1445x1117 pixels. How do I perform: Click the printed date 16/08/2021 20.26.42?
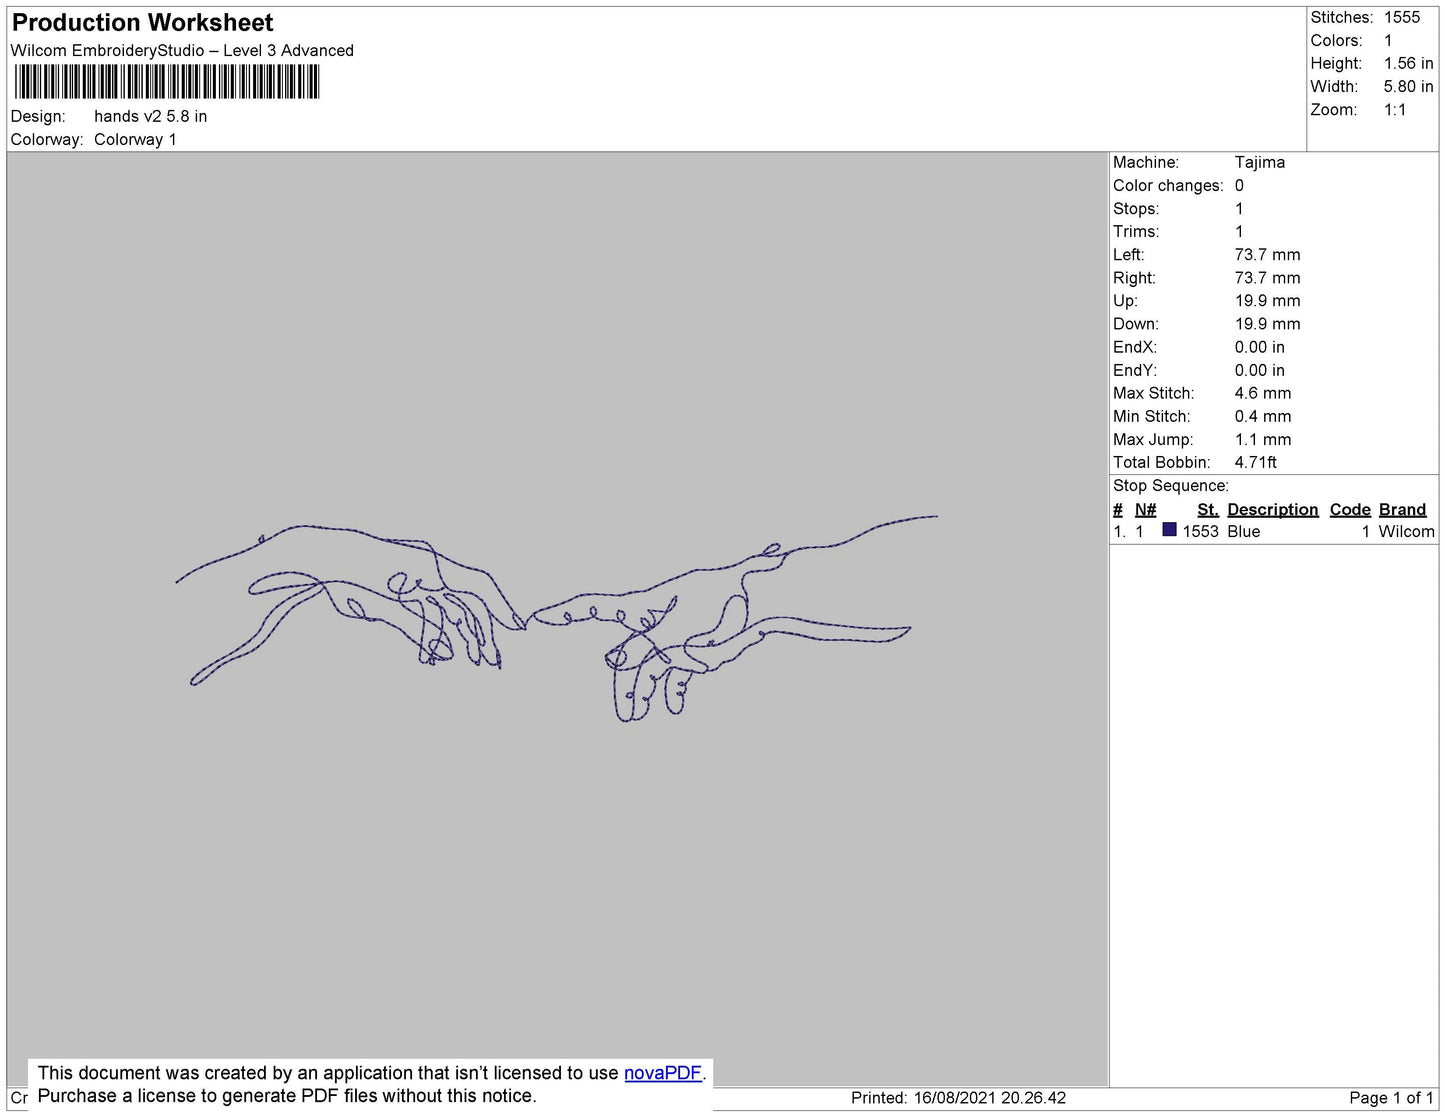click(x=990, y=1098)
